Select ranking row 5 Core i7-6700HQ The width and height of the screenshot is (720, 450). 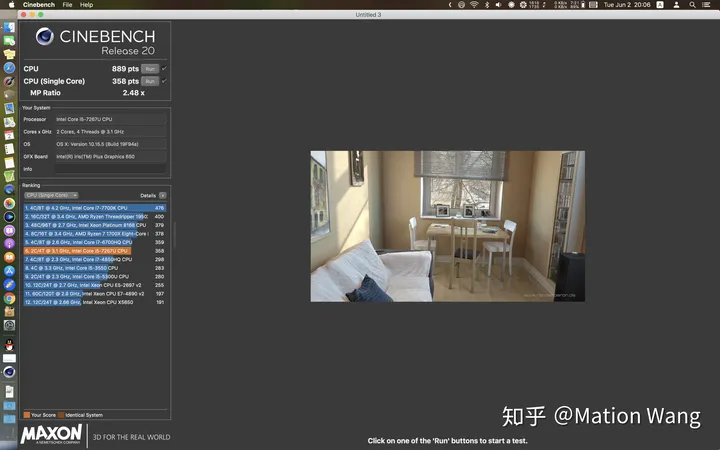[x=95, y=242]
